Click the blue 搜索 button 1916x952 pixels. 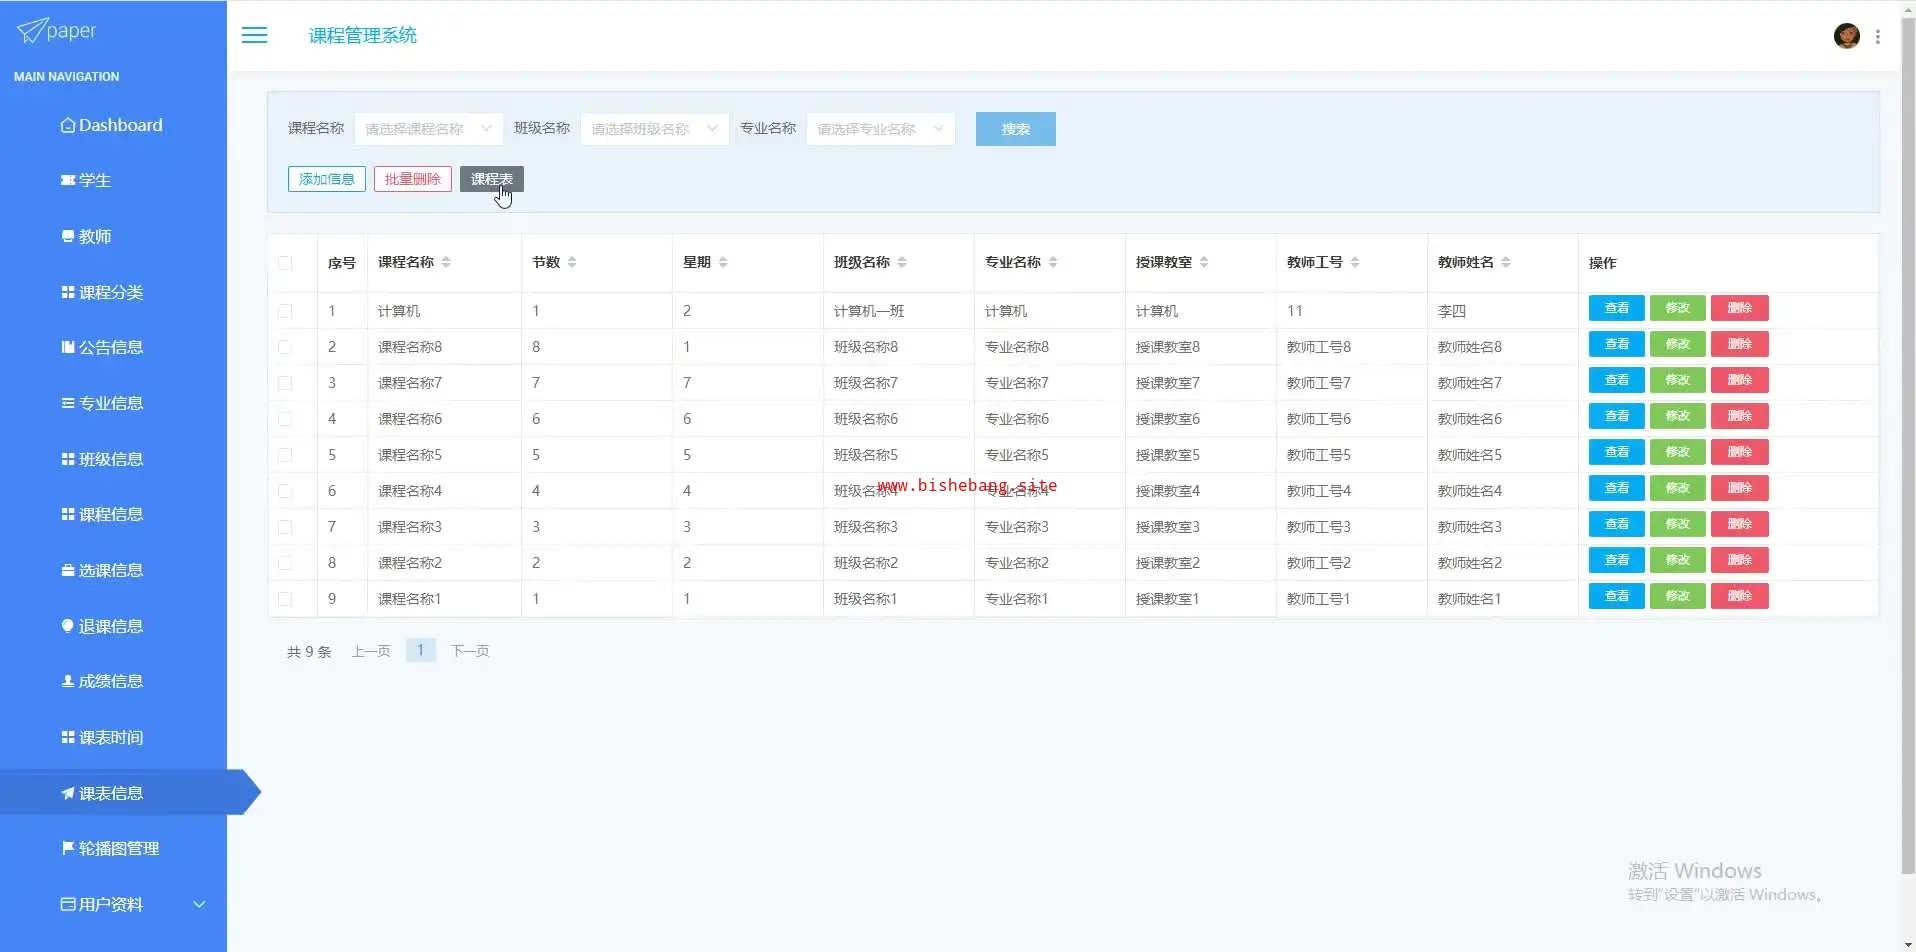(1015, 129)
